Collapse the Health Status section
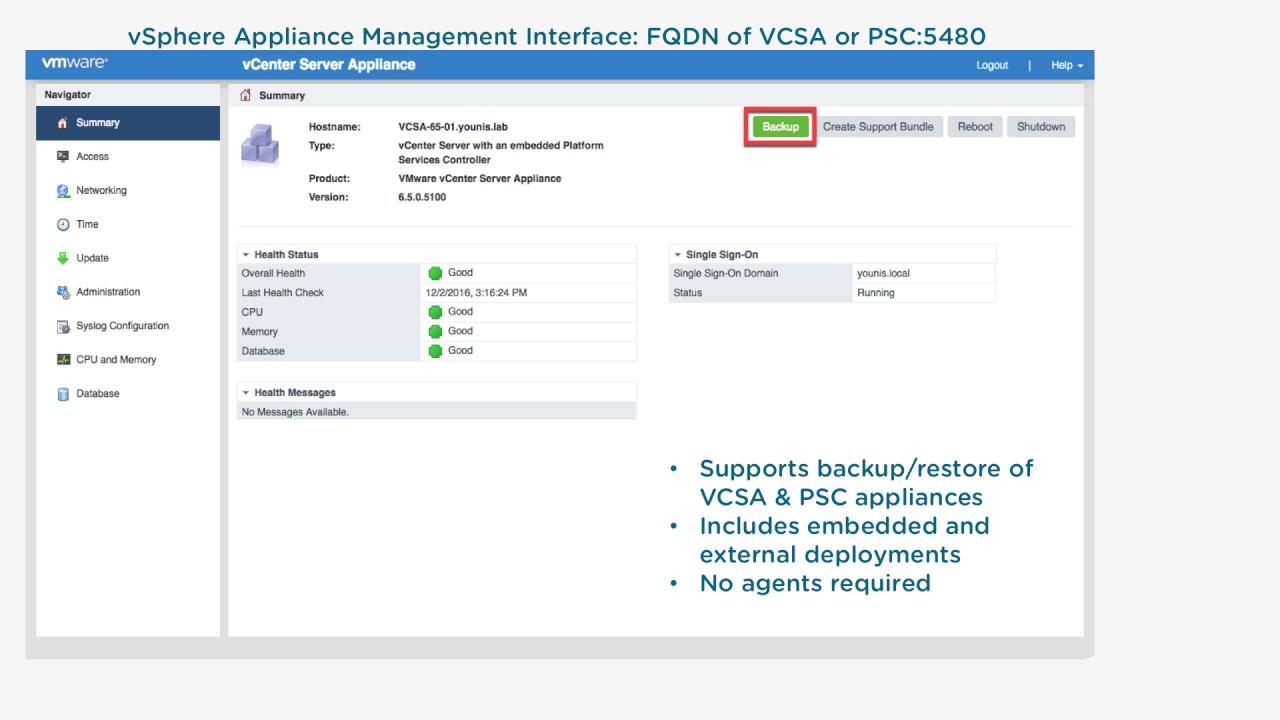This screenshot has height=720, width=1280. 246,255
